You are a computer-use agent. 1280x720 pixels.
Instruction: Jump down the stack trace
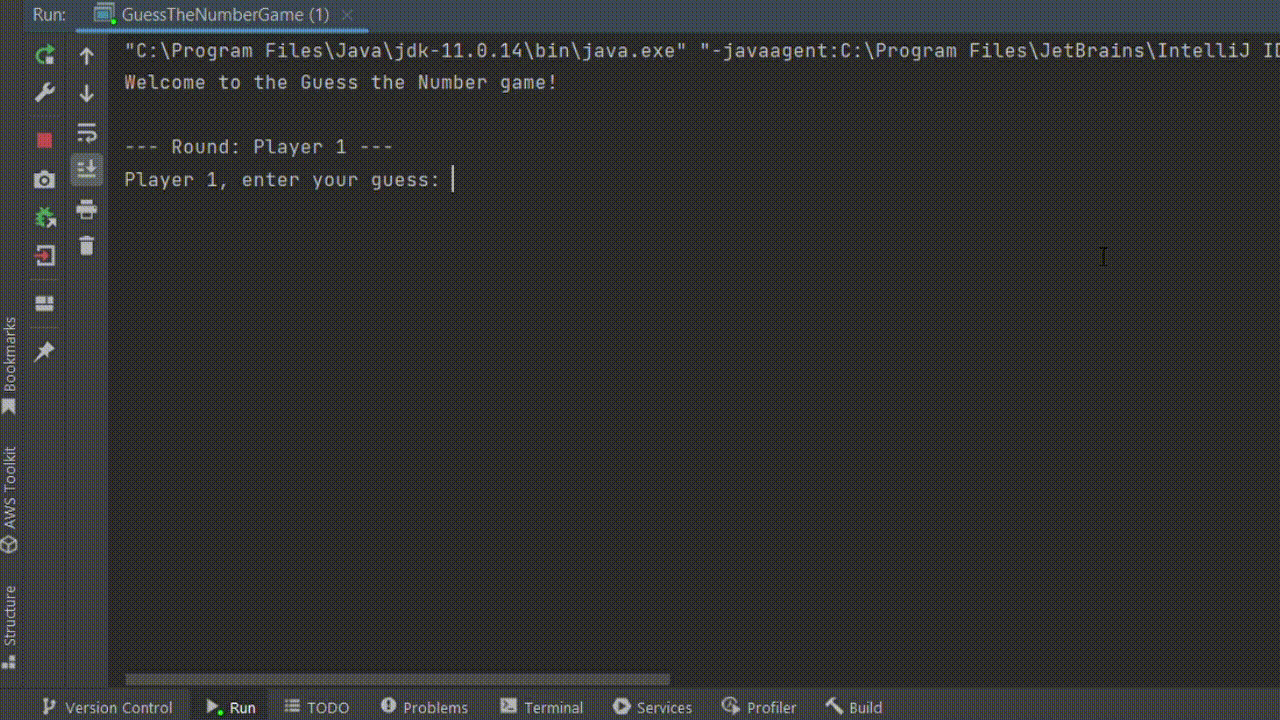[87, 93]
